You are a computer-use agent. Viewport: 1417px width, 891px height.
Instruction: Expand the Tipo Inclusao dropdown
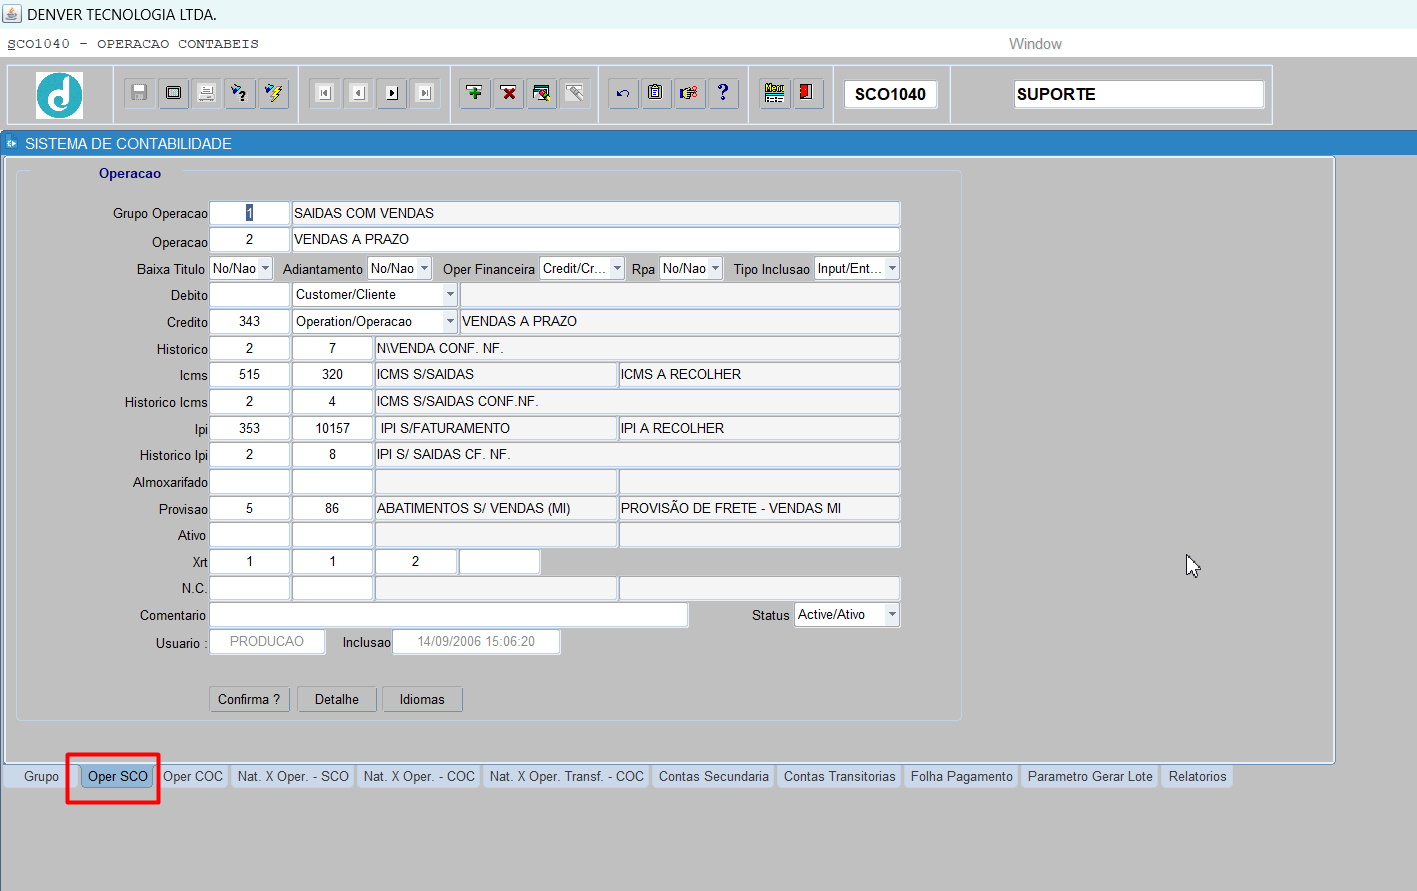pyautogui.click(x=892, y=268)
